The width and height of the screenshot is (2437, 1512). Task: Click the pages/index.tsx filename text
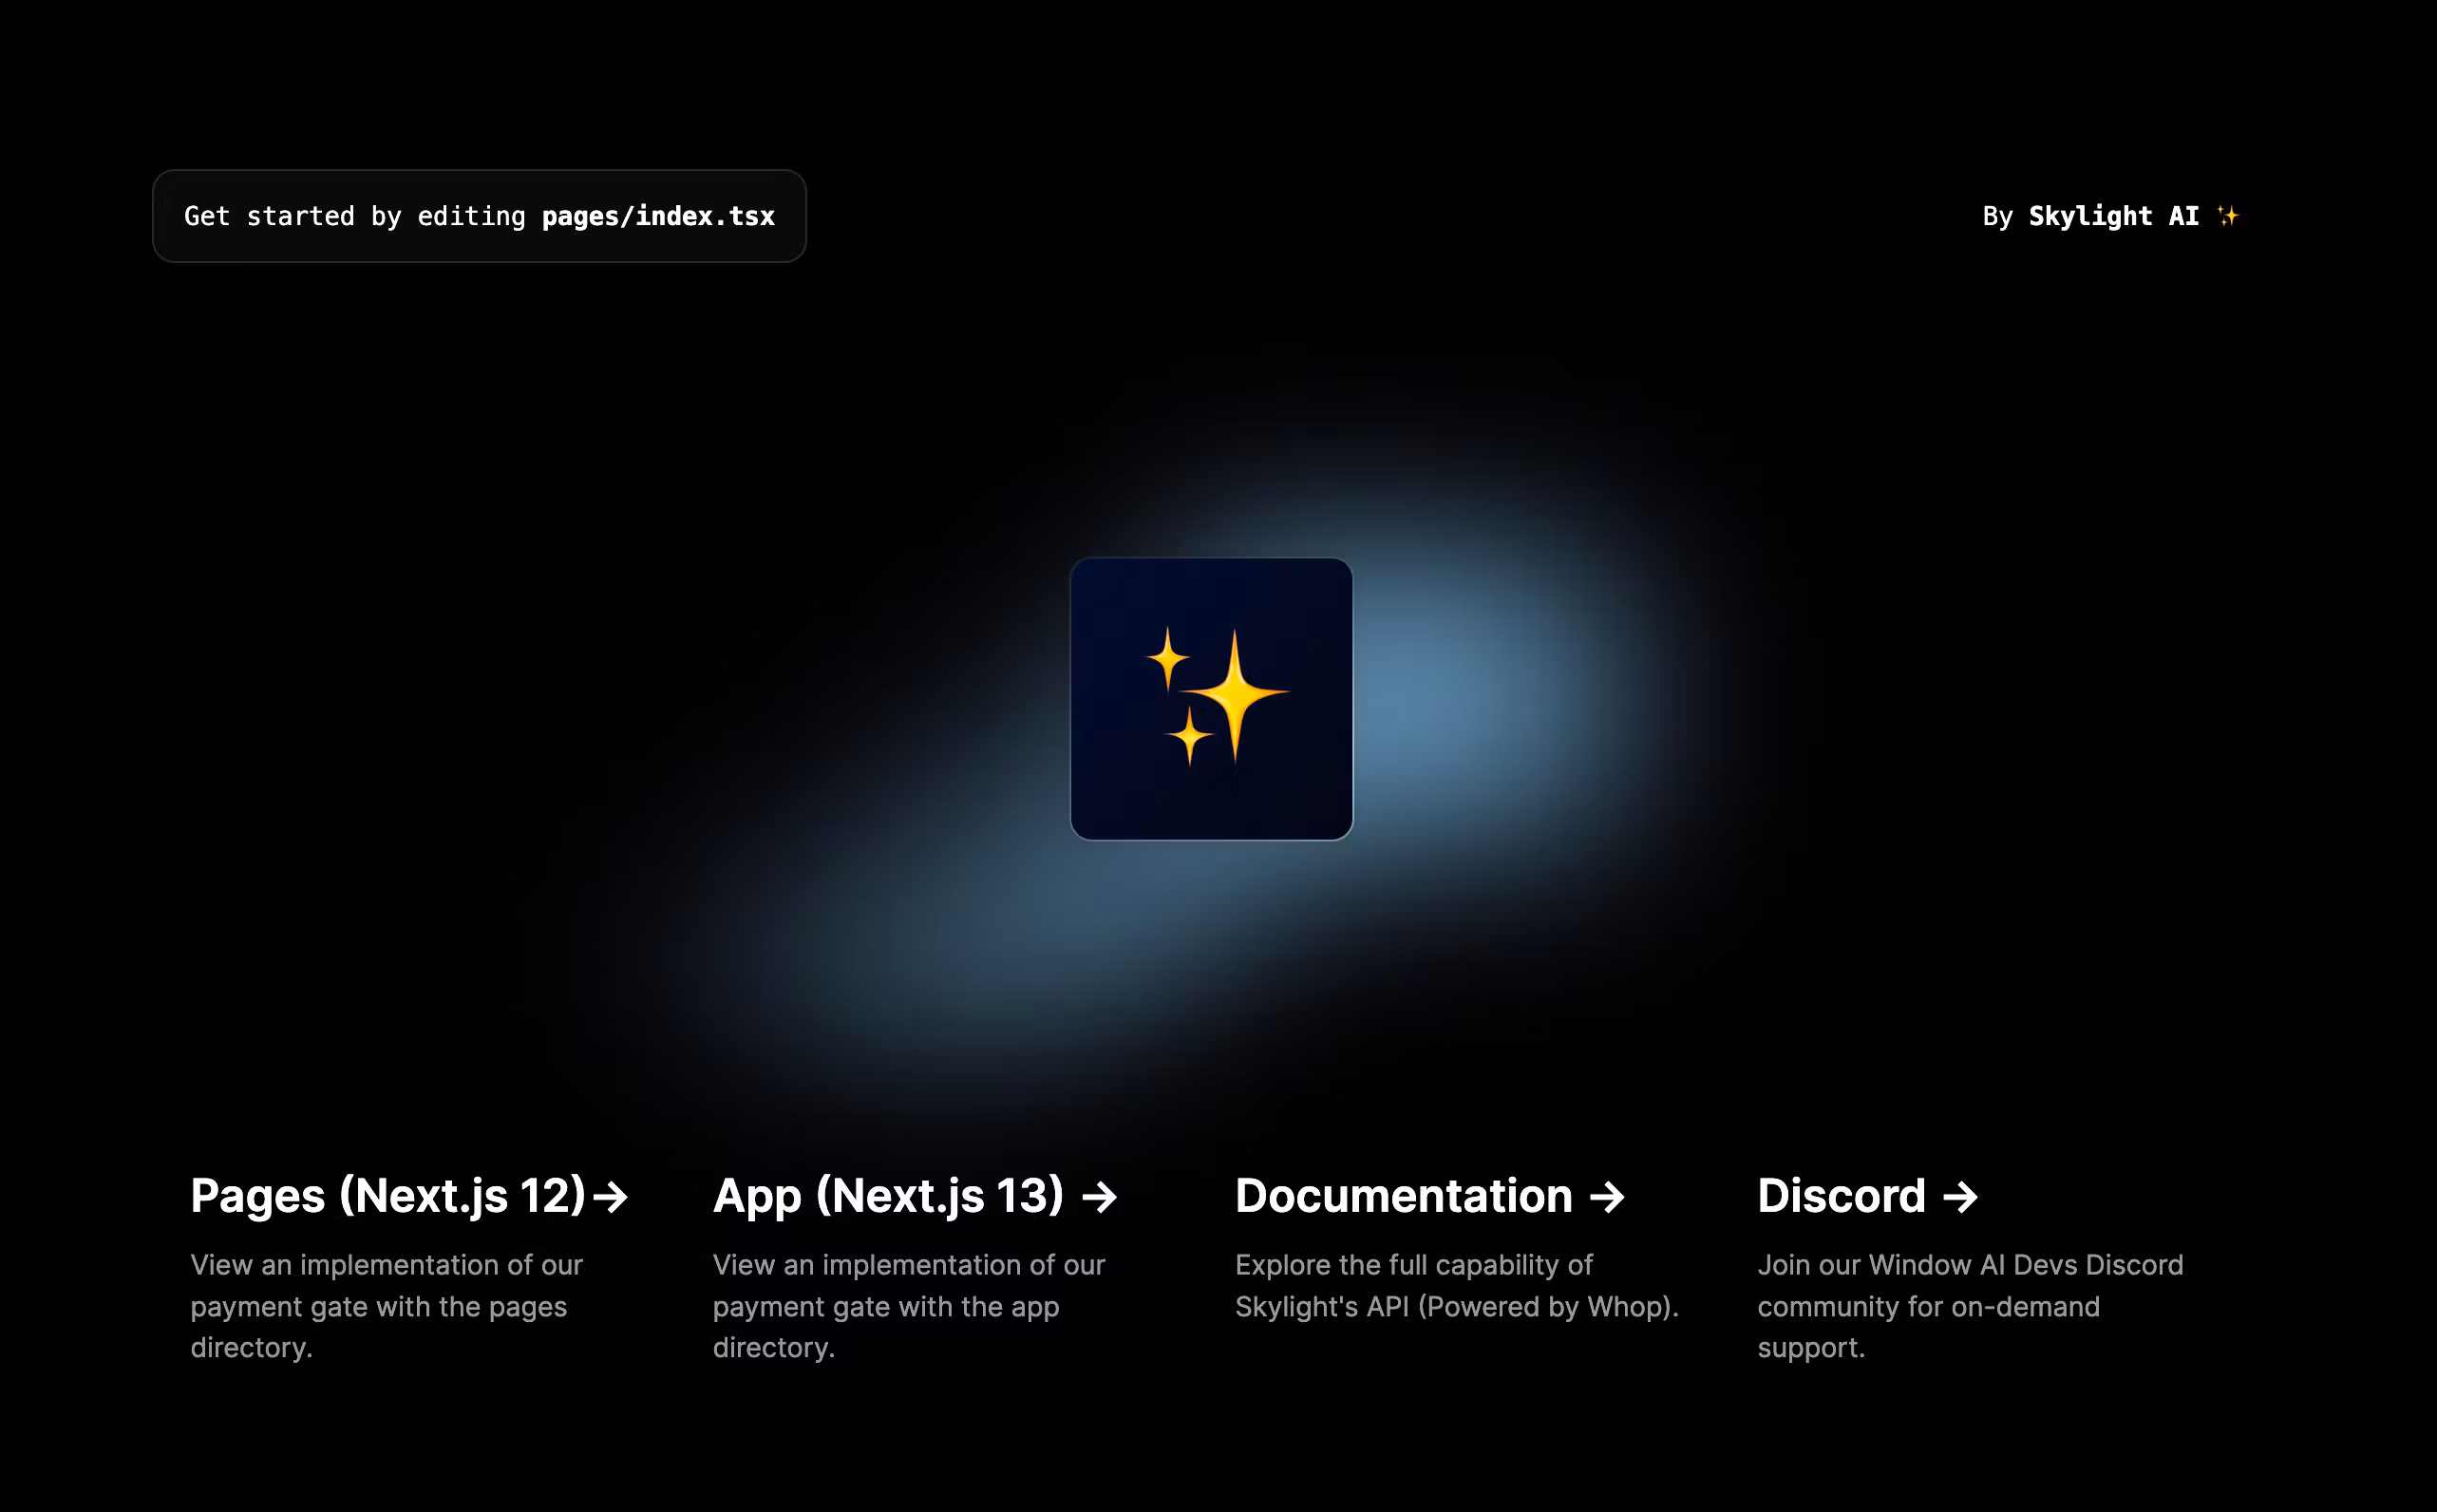click(658, 216)
